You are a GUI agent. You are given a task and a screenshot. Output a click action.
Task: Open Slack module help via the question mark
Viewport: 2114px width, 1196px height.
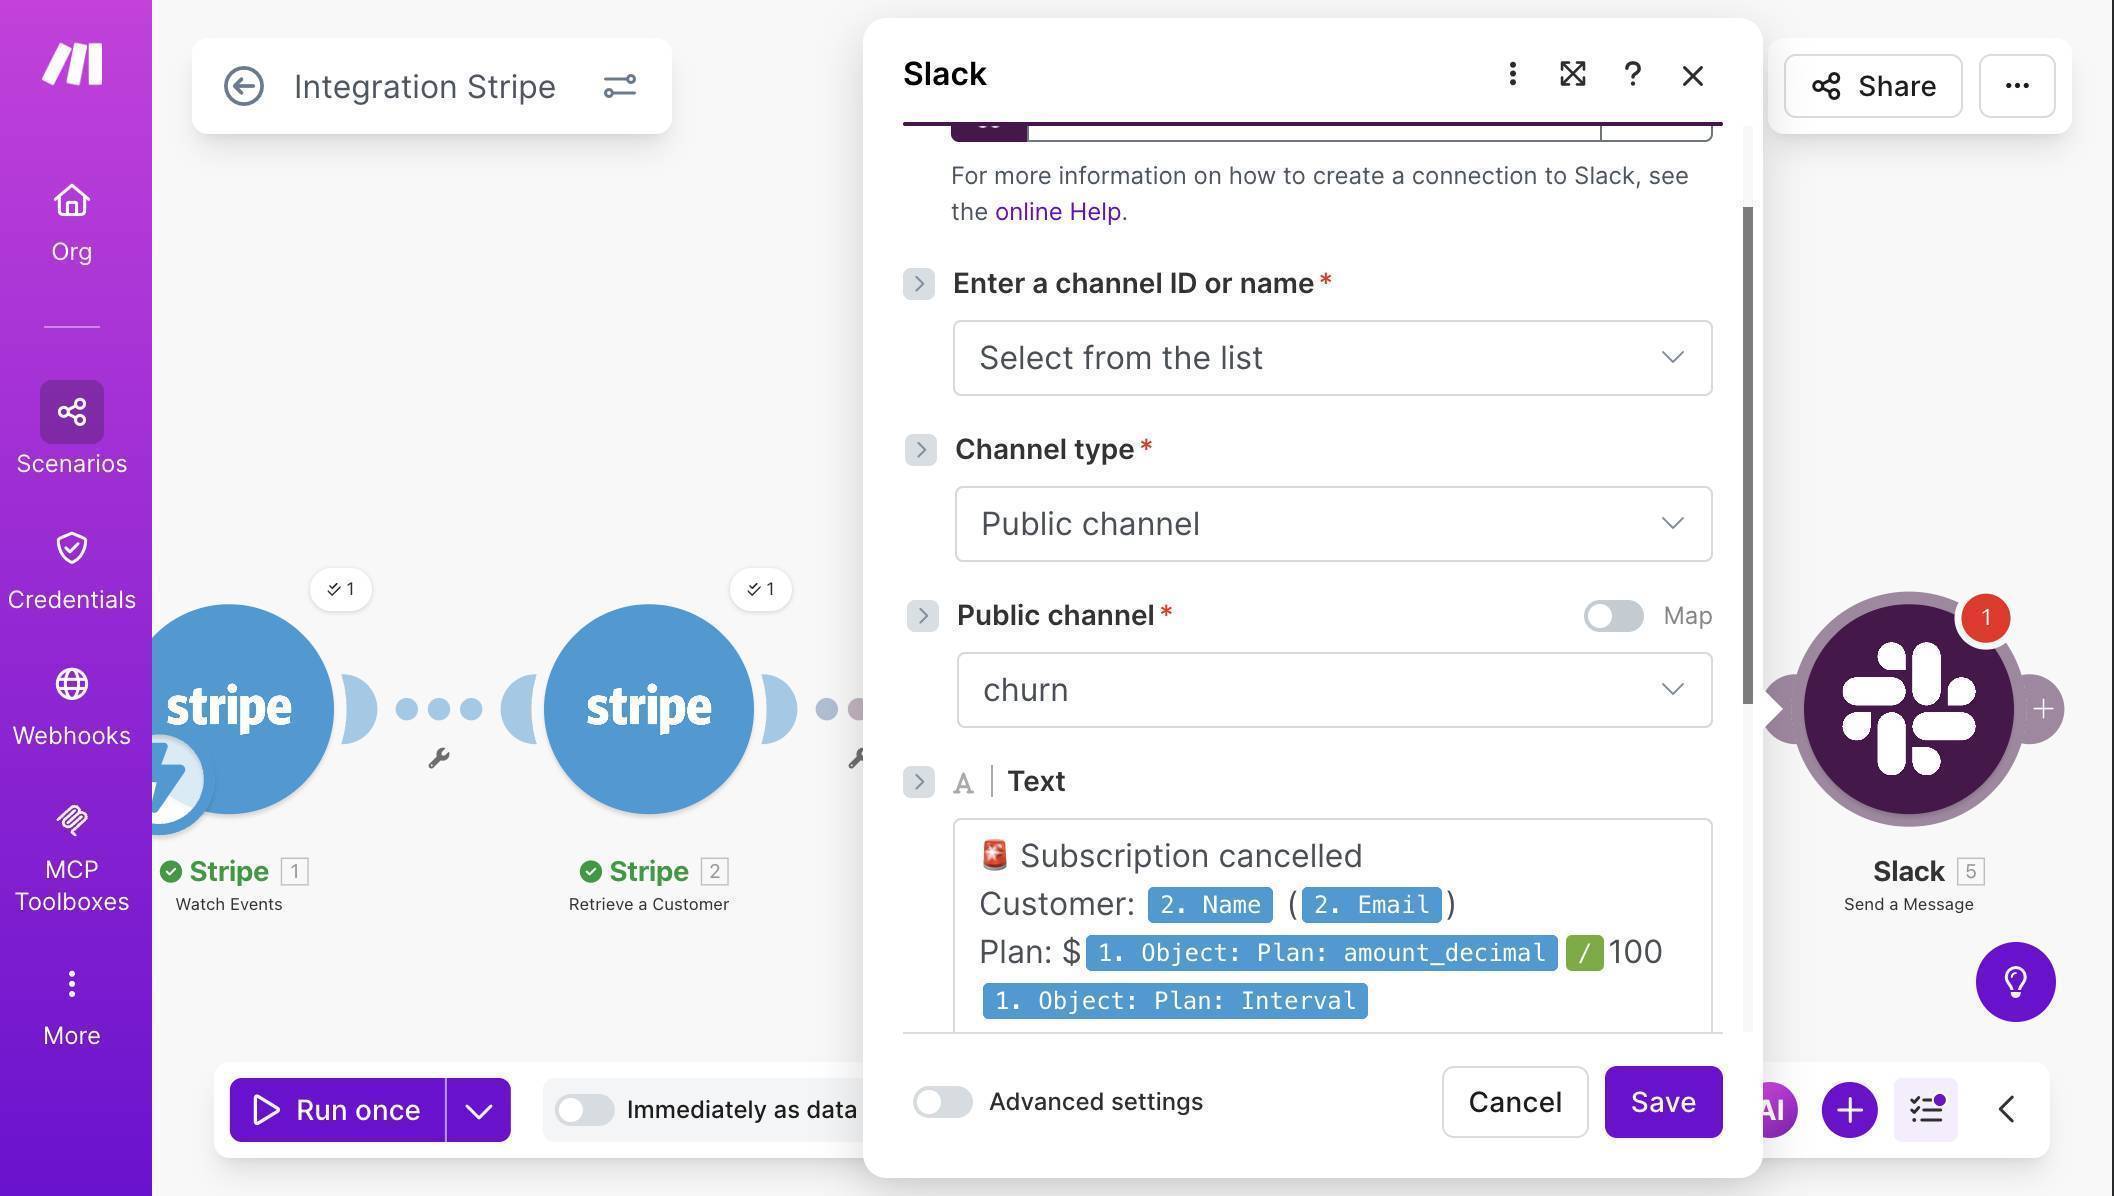pyautogui.click(x=1632, y=74)
